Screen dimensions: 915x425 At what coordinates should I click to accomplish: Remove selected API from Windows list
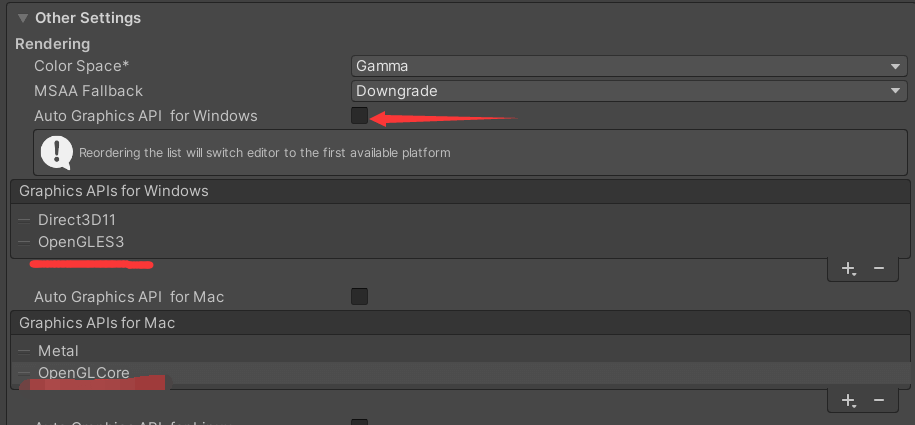879,269
